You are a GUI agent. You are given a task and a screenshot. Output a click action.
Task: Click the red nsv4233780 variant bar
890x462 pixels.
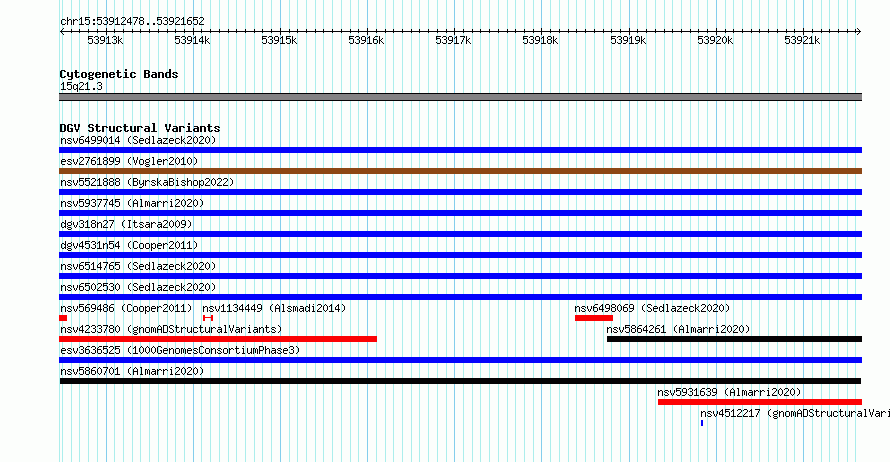coord(218,339)
